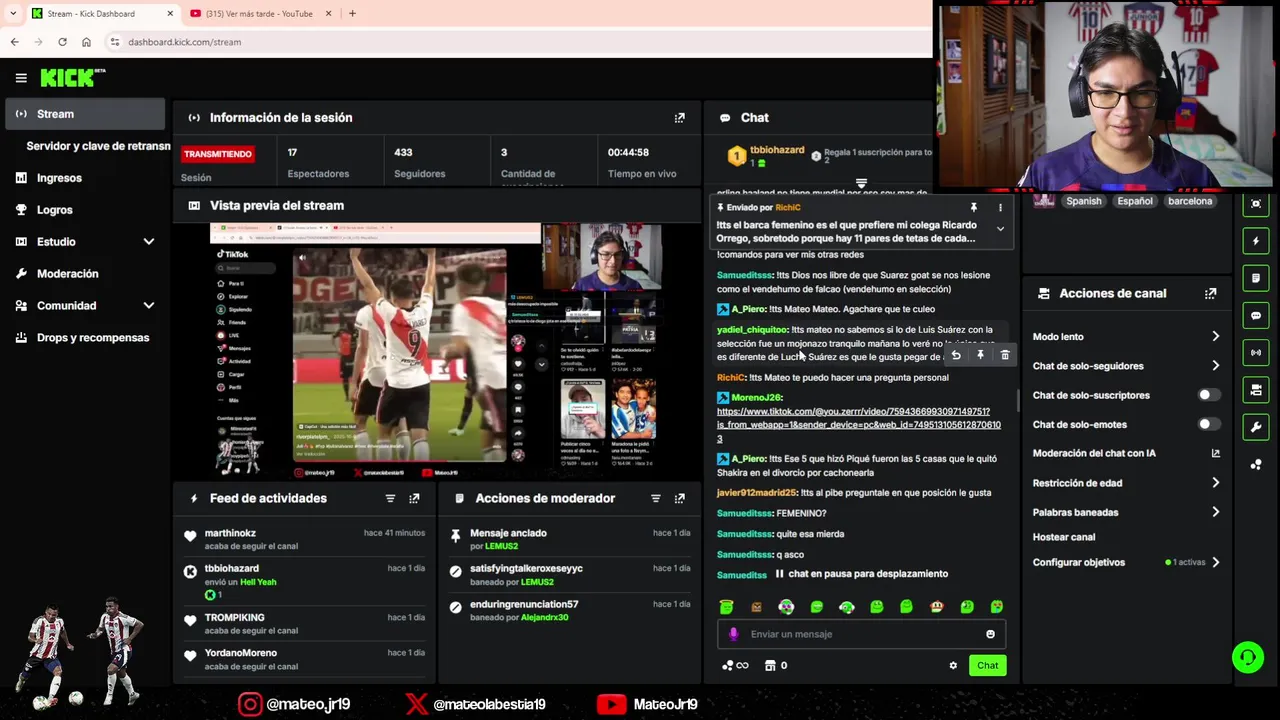Viewport: 1280px width, 720px height.
Task: Pop out the Feed de actividades panel
Action: [414, 498]
